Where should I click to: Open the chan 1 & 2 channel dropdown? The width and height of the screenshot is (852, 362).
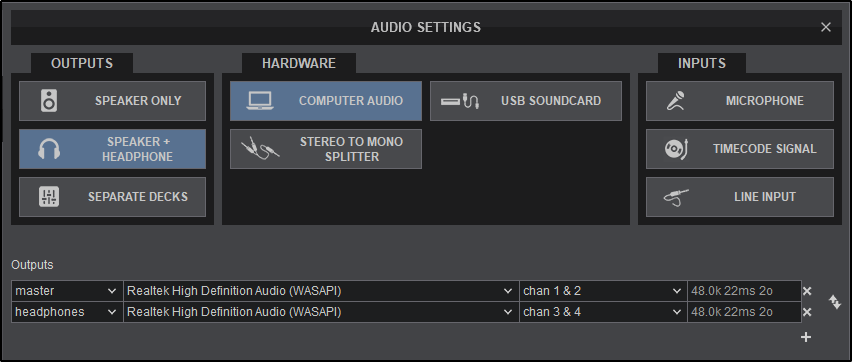pos(603,291)
